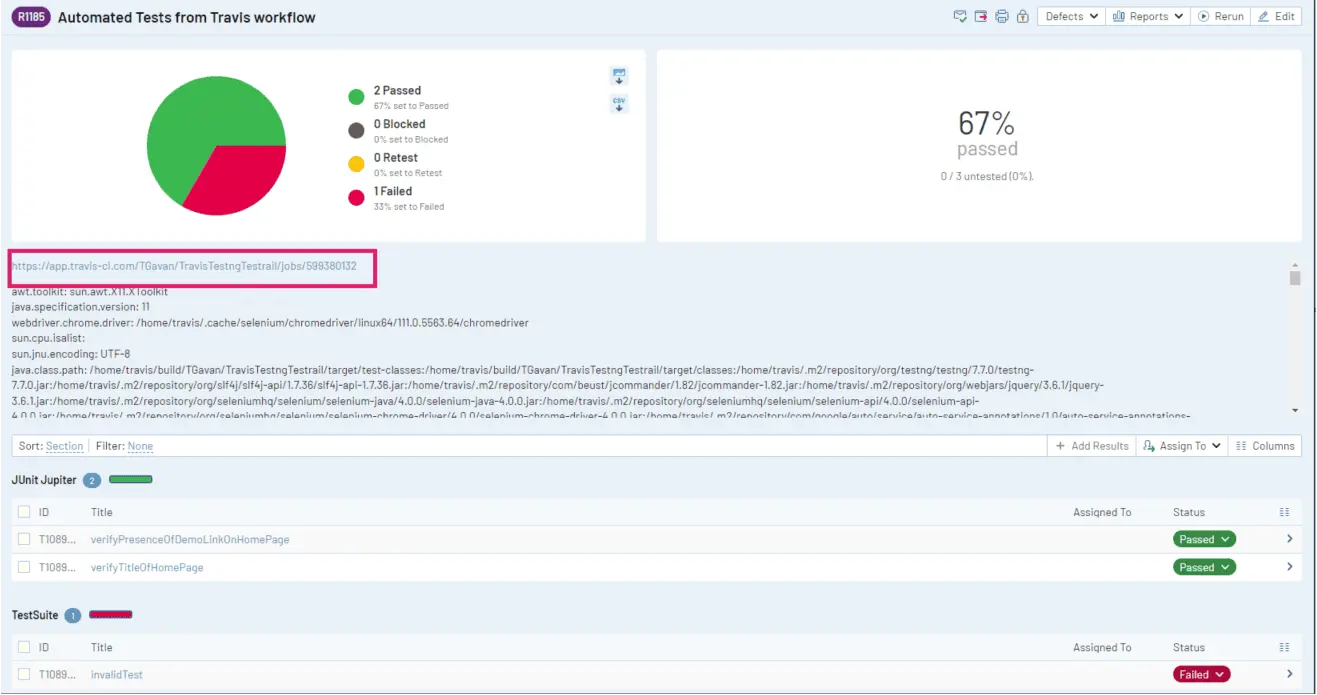The width and height of the screenshot is (1317, 695).
Task: Tick the checkbox for verifyPresenceOfDemoLinkOnHomePage
Action: (24, 539)
